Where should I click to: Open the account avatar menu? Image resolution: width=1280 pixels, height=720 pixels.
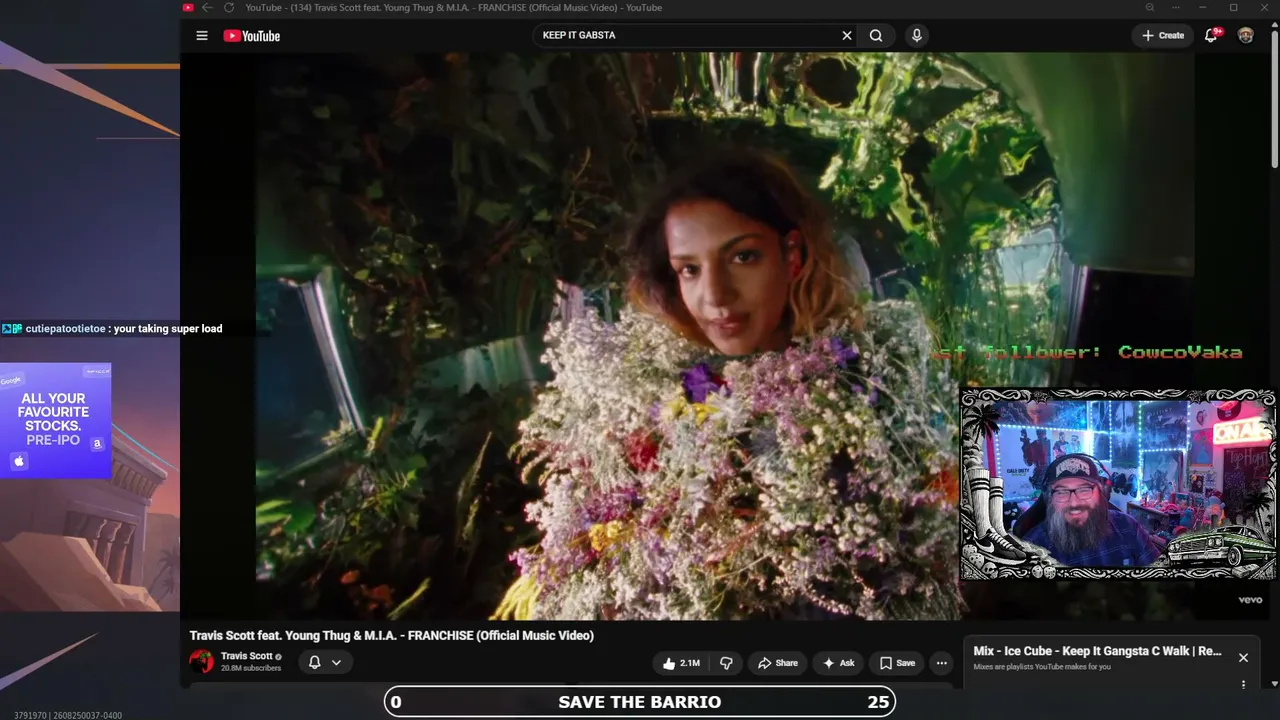point(1246,36)
